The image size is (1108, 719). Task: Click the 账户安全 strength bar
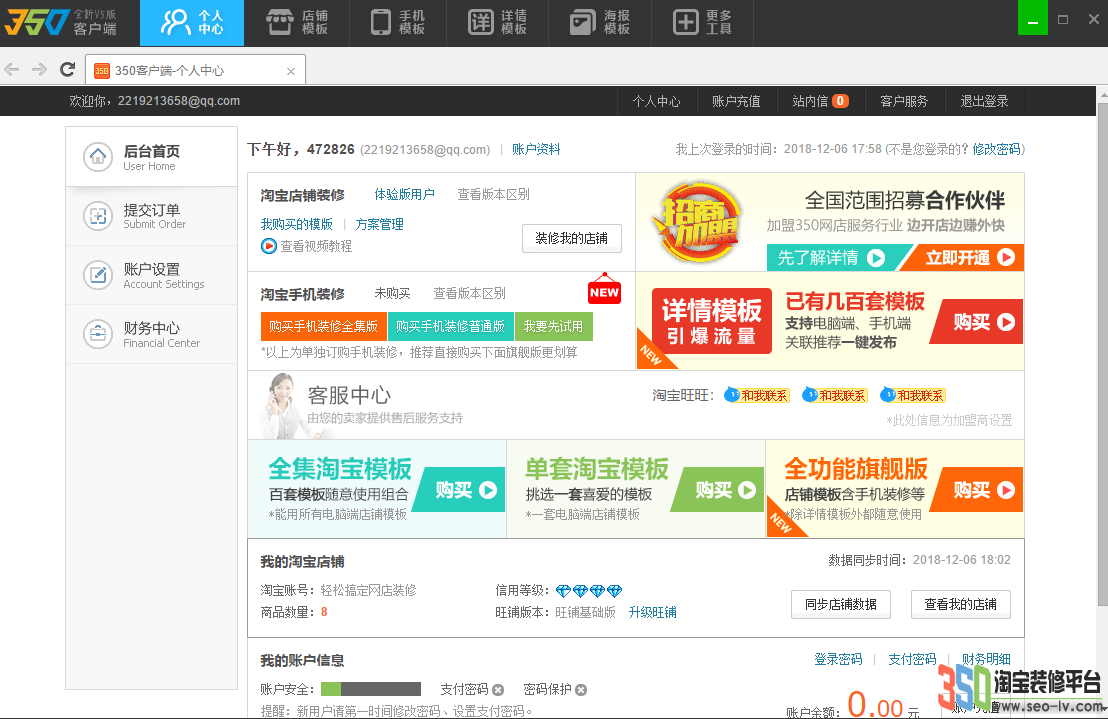[x=370, y=689]
